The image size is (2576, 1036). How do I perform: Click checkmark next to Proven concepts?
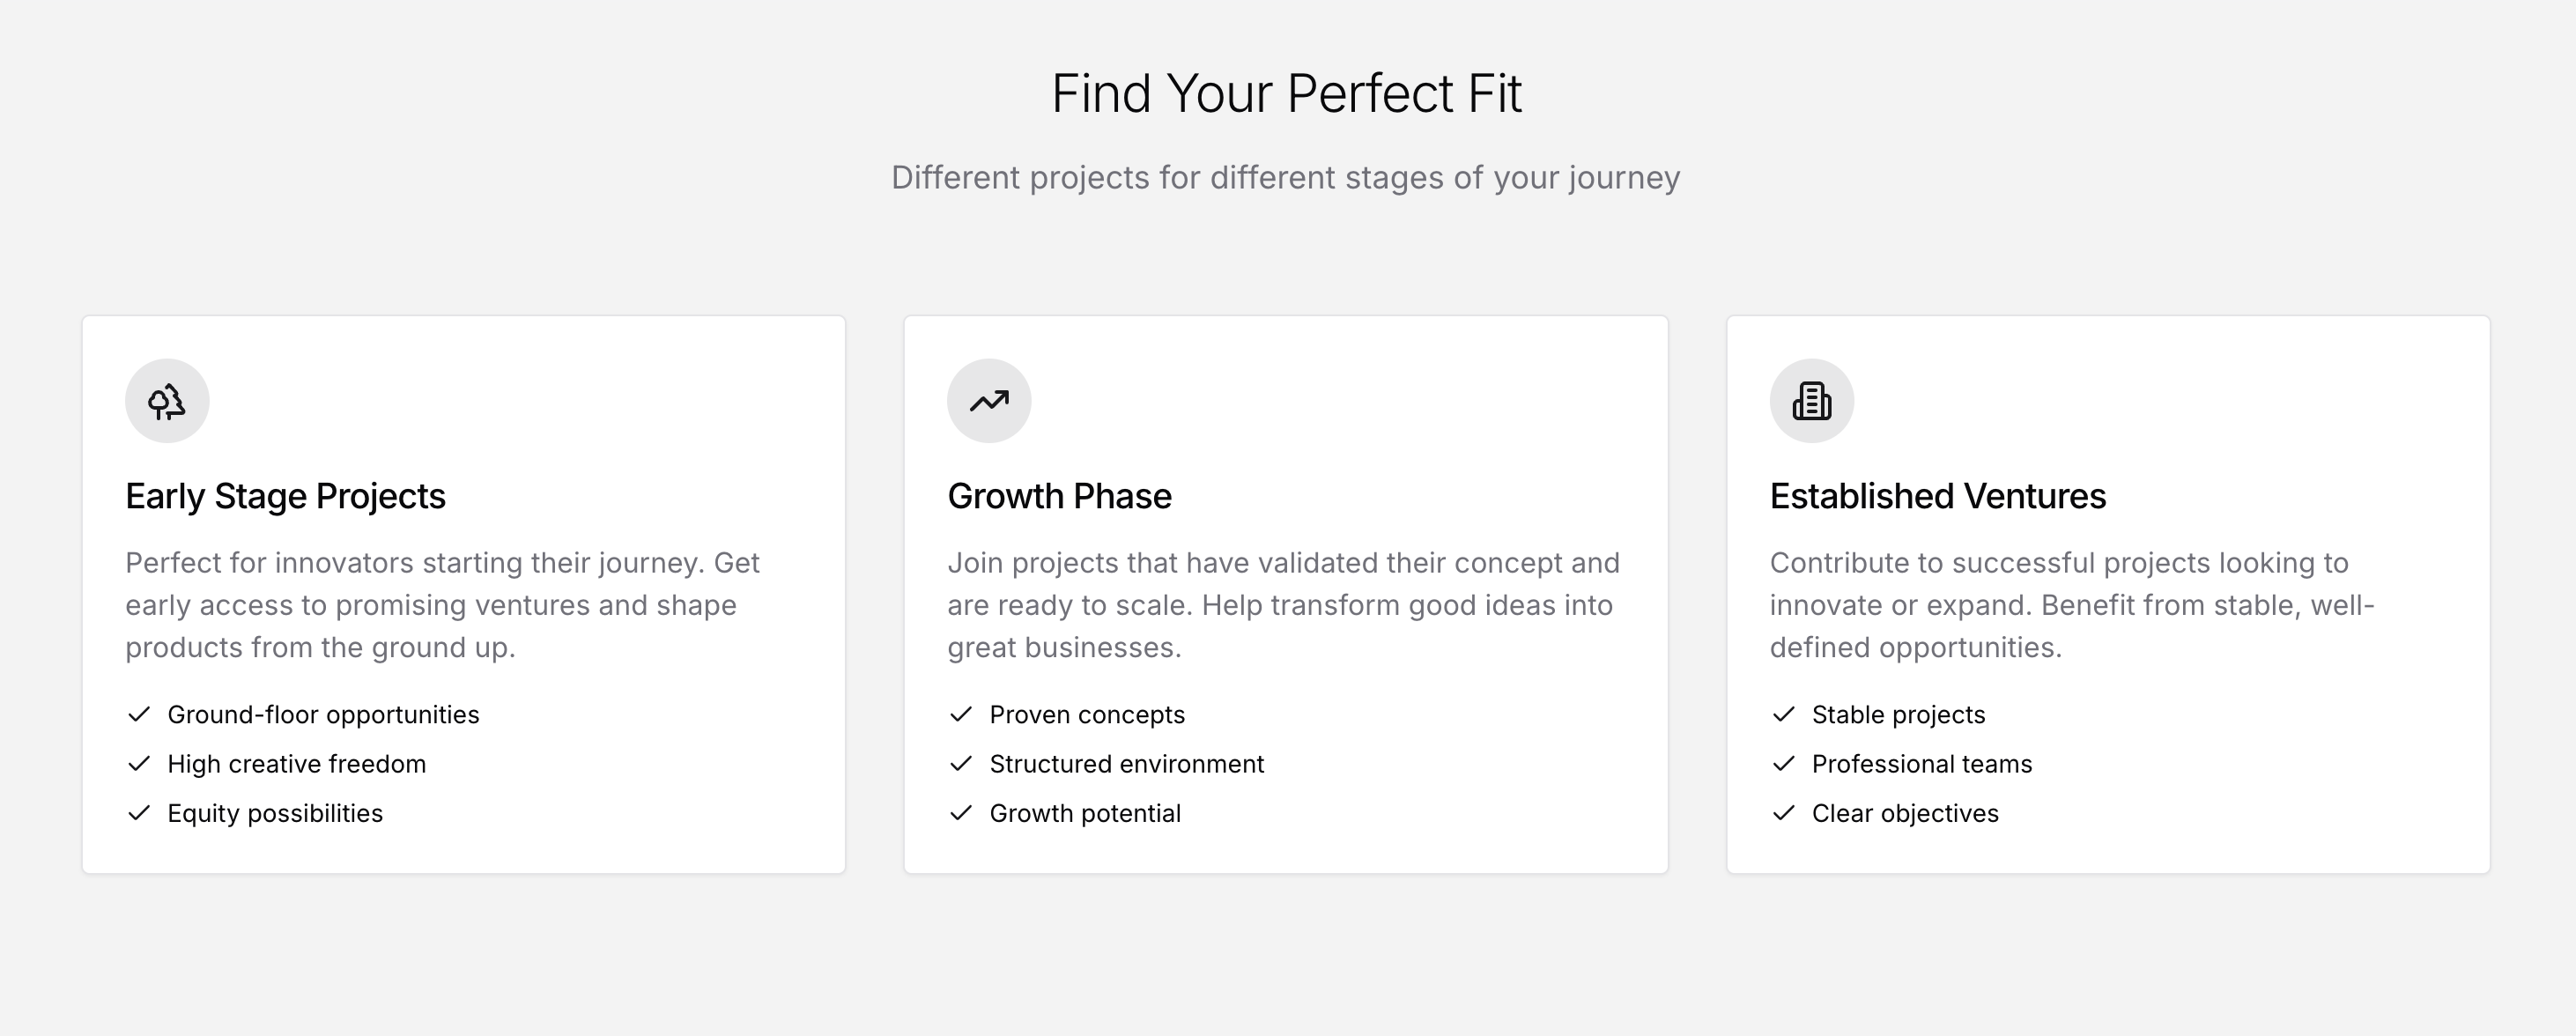[x=961, y=714]
